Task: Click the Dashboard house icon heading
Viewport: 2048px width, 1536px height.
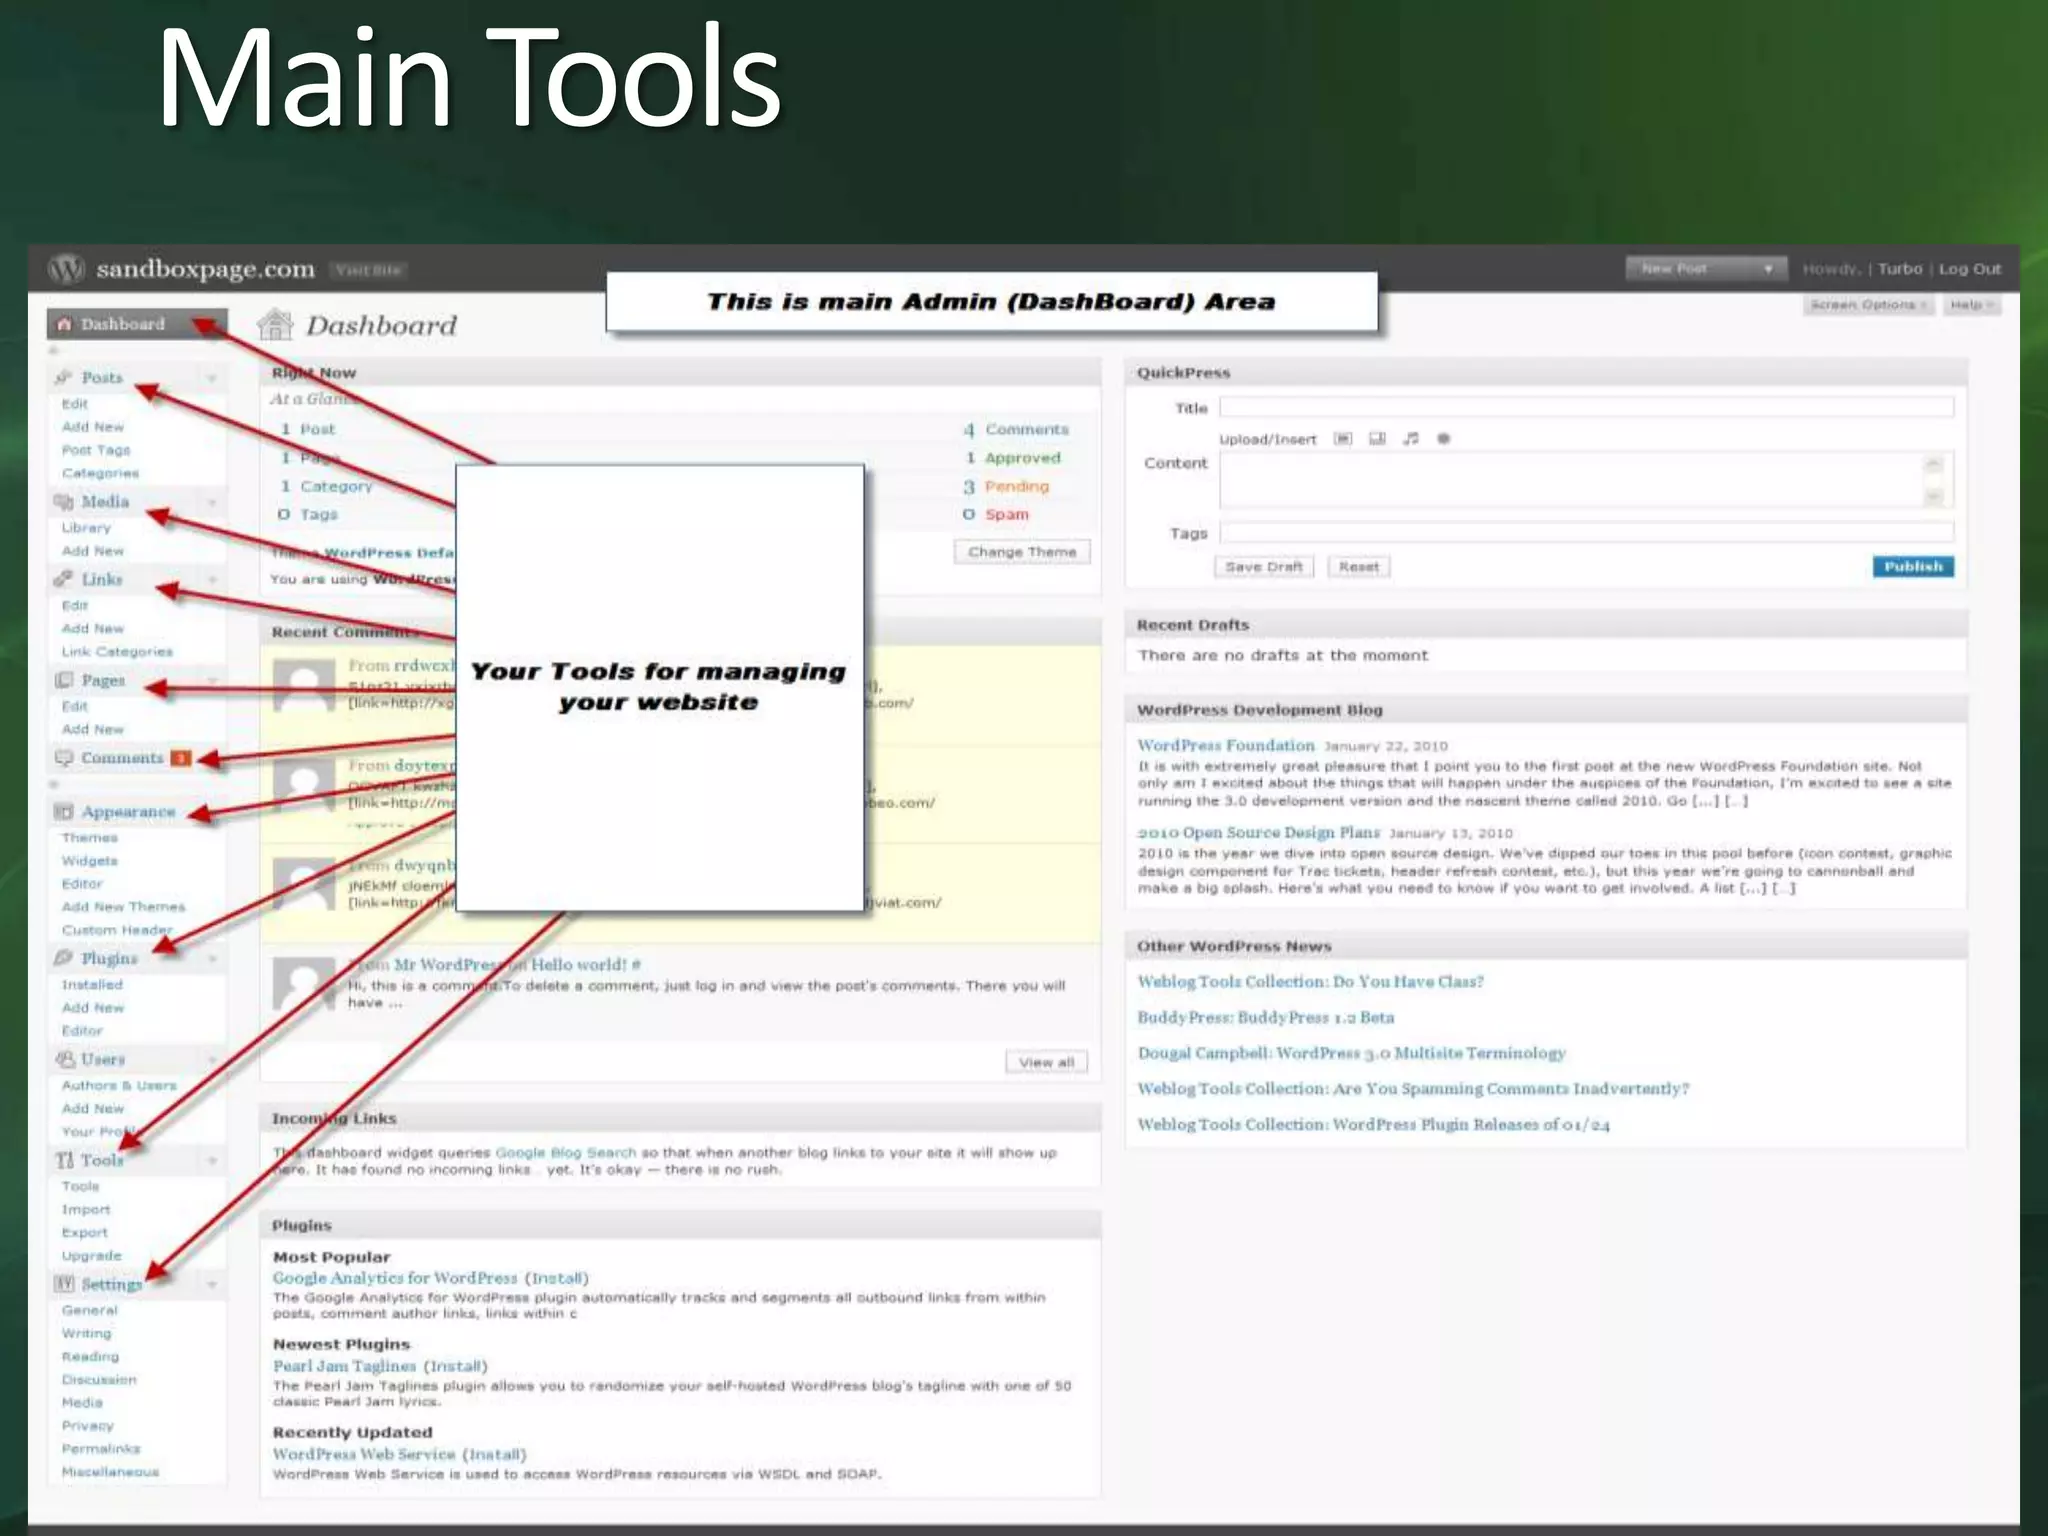Action: (275, 325)
